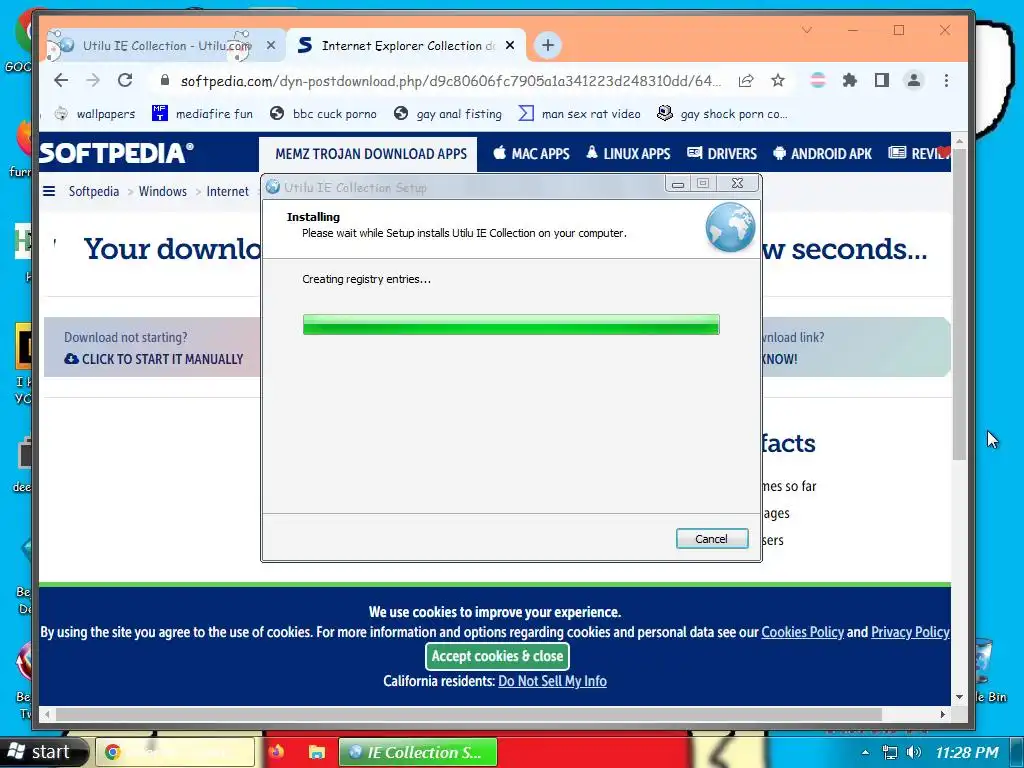The height and width of the screenshot is (768, 1024).
Task: Click the Creating registry entries status text
Action: tap(366, 279)
